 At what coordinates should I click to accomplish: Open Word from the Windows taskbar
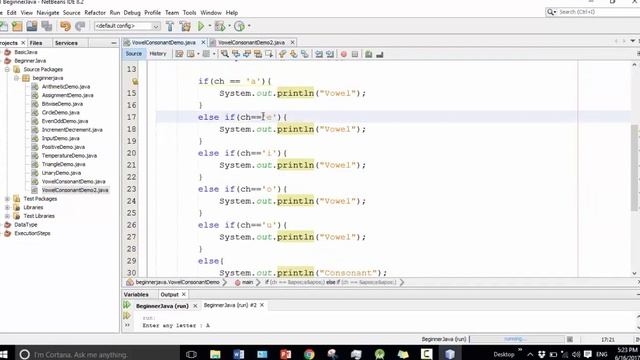239,354
